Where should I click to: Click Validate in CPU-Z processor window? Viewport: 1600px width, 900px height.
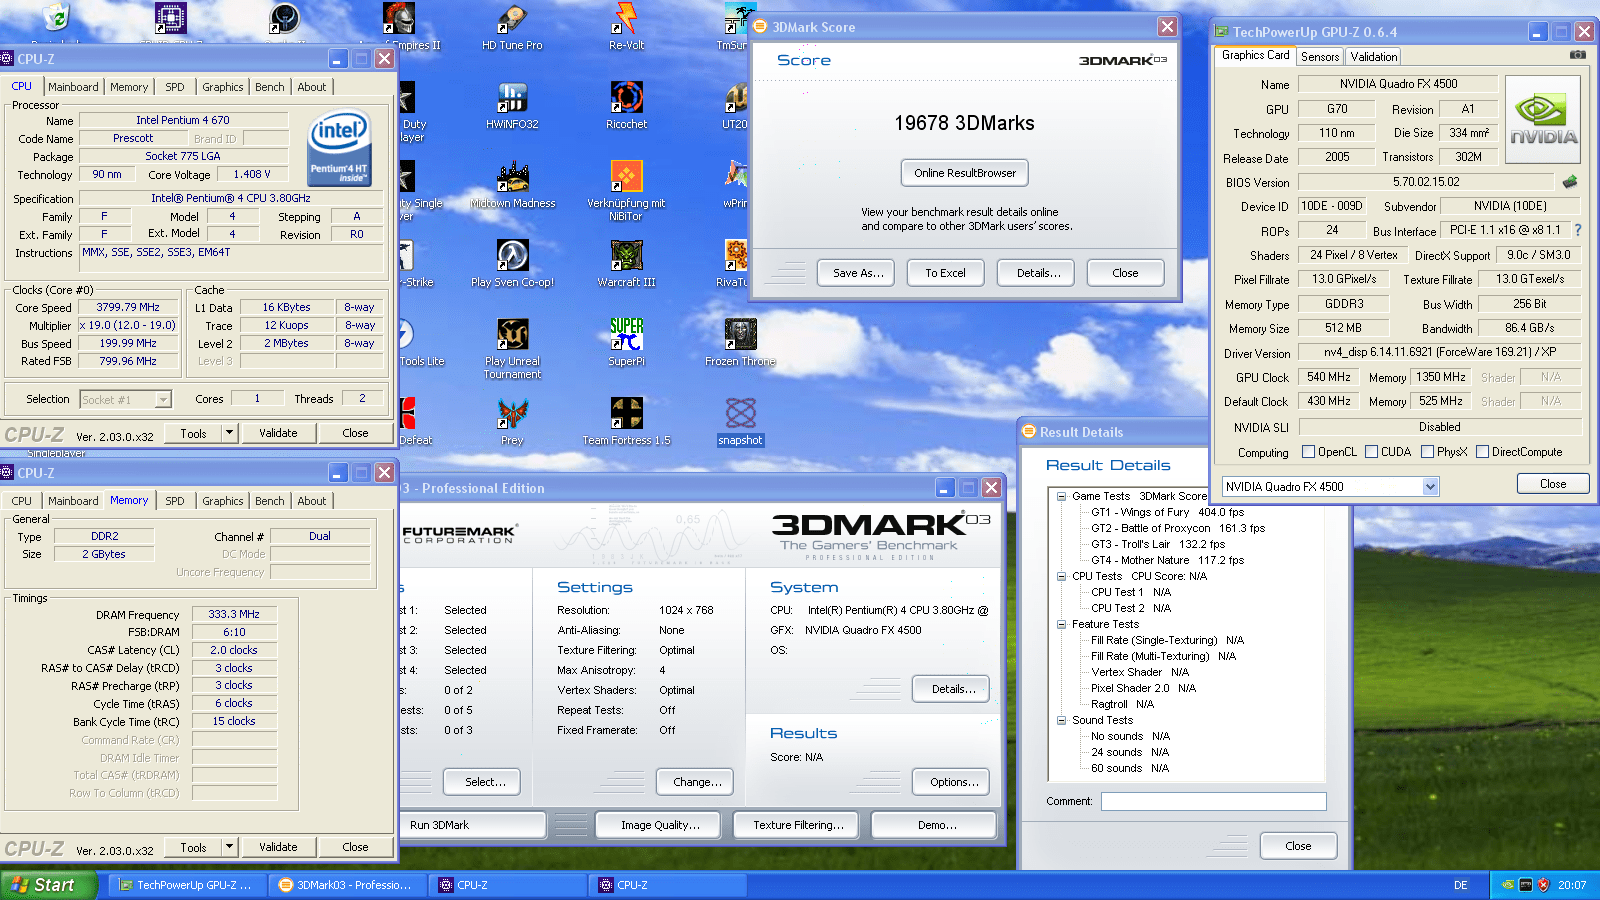[x=278, y=433]
